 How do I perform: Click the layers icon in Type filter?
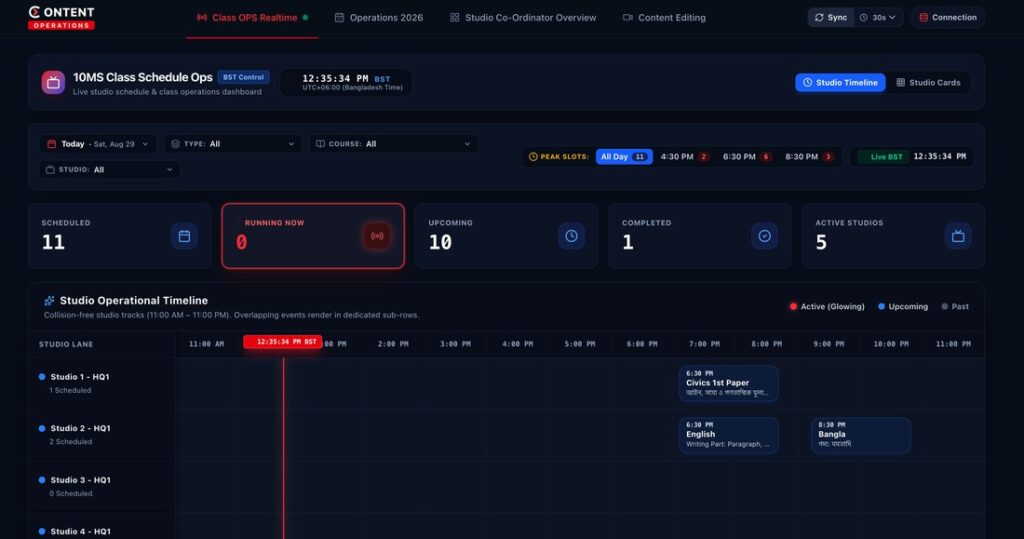click(x=175, y=144)
